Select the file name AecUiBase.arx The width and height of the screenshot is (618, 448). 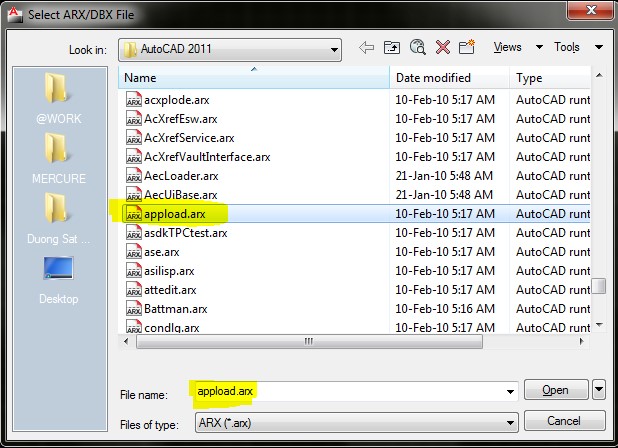181,195
